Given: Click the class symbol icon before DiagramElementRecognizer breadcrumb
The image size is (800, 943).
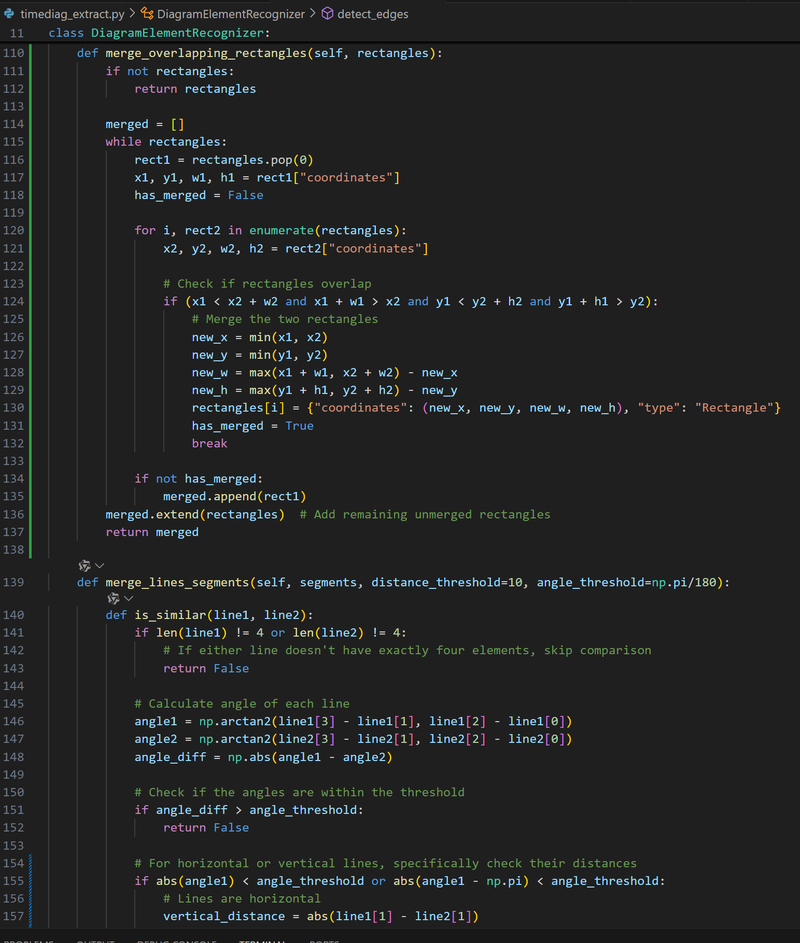Looking at the screenshot, I should [147, 13].
